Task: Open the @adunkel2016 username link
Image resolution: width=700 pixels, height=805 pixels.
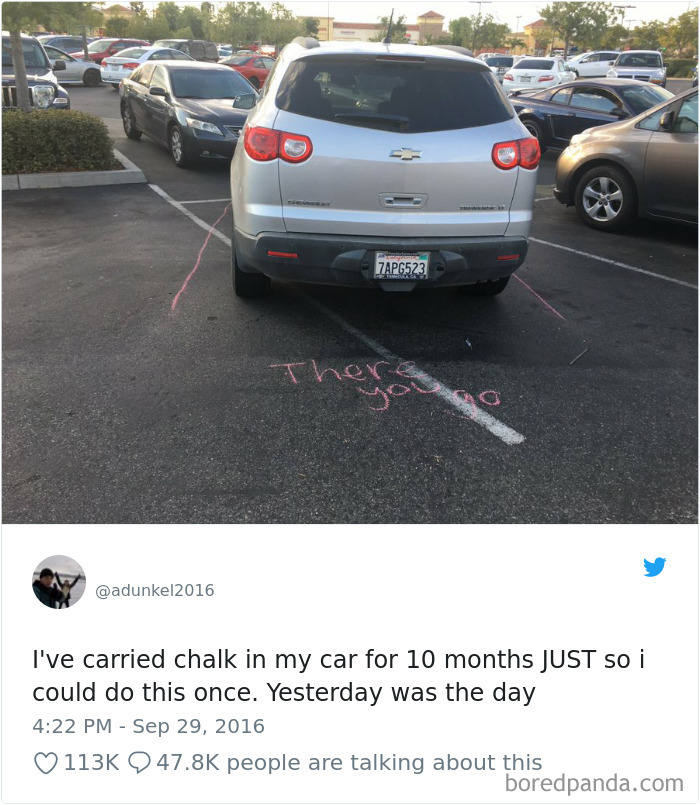Action: (155, 590)
